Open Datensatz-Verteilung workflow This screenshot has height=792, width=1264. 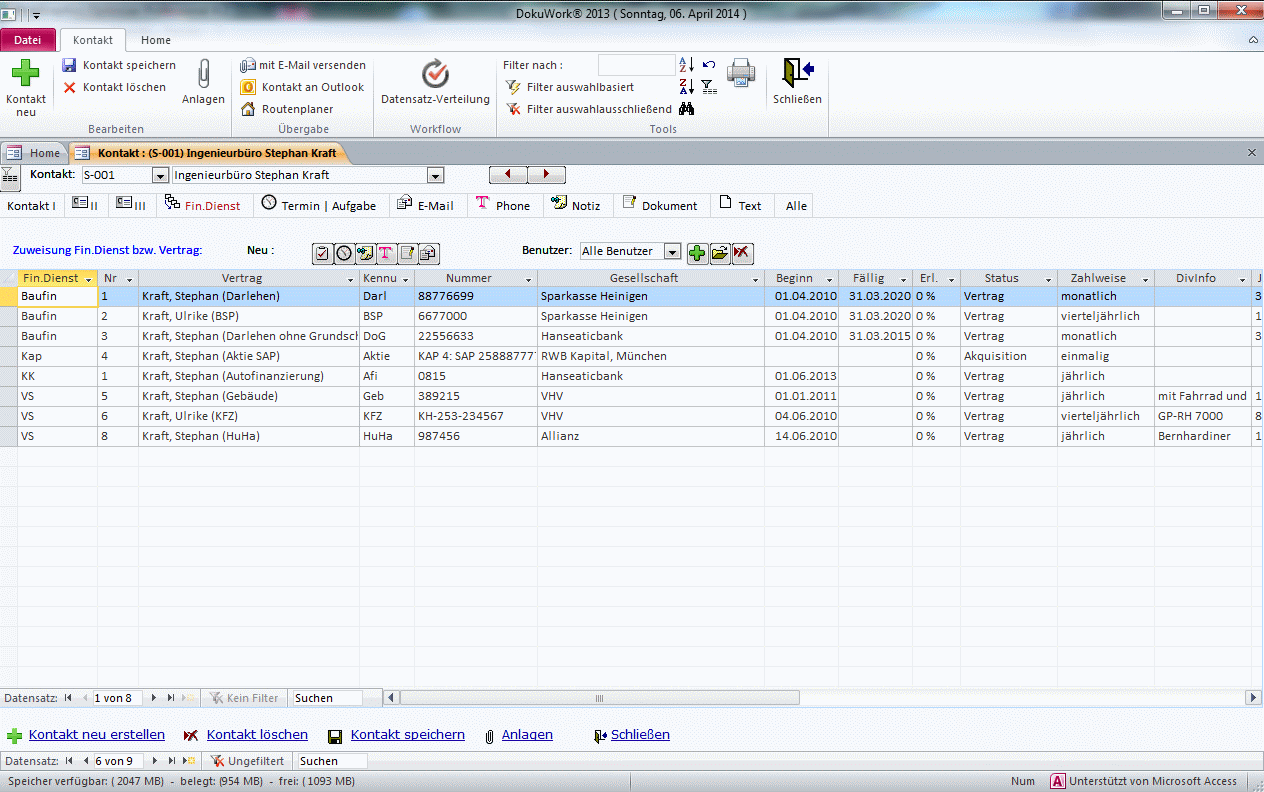pos(435,74)
